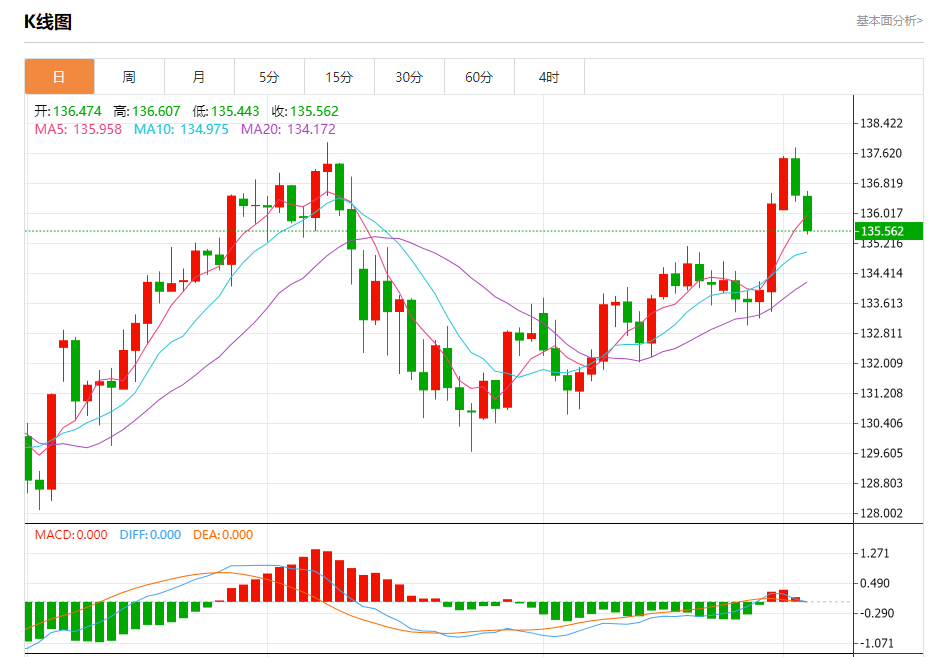The width and height of the screenshot is (937, 657).
Task: Switch to the 周 weekly tab
Action: [129, 77]
